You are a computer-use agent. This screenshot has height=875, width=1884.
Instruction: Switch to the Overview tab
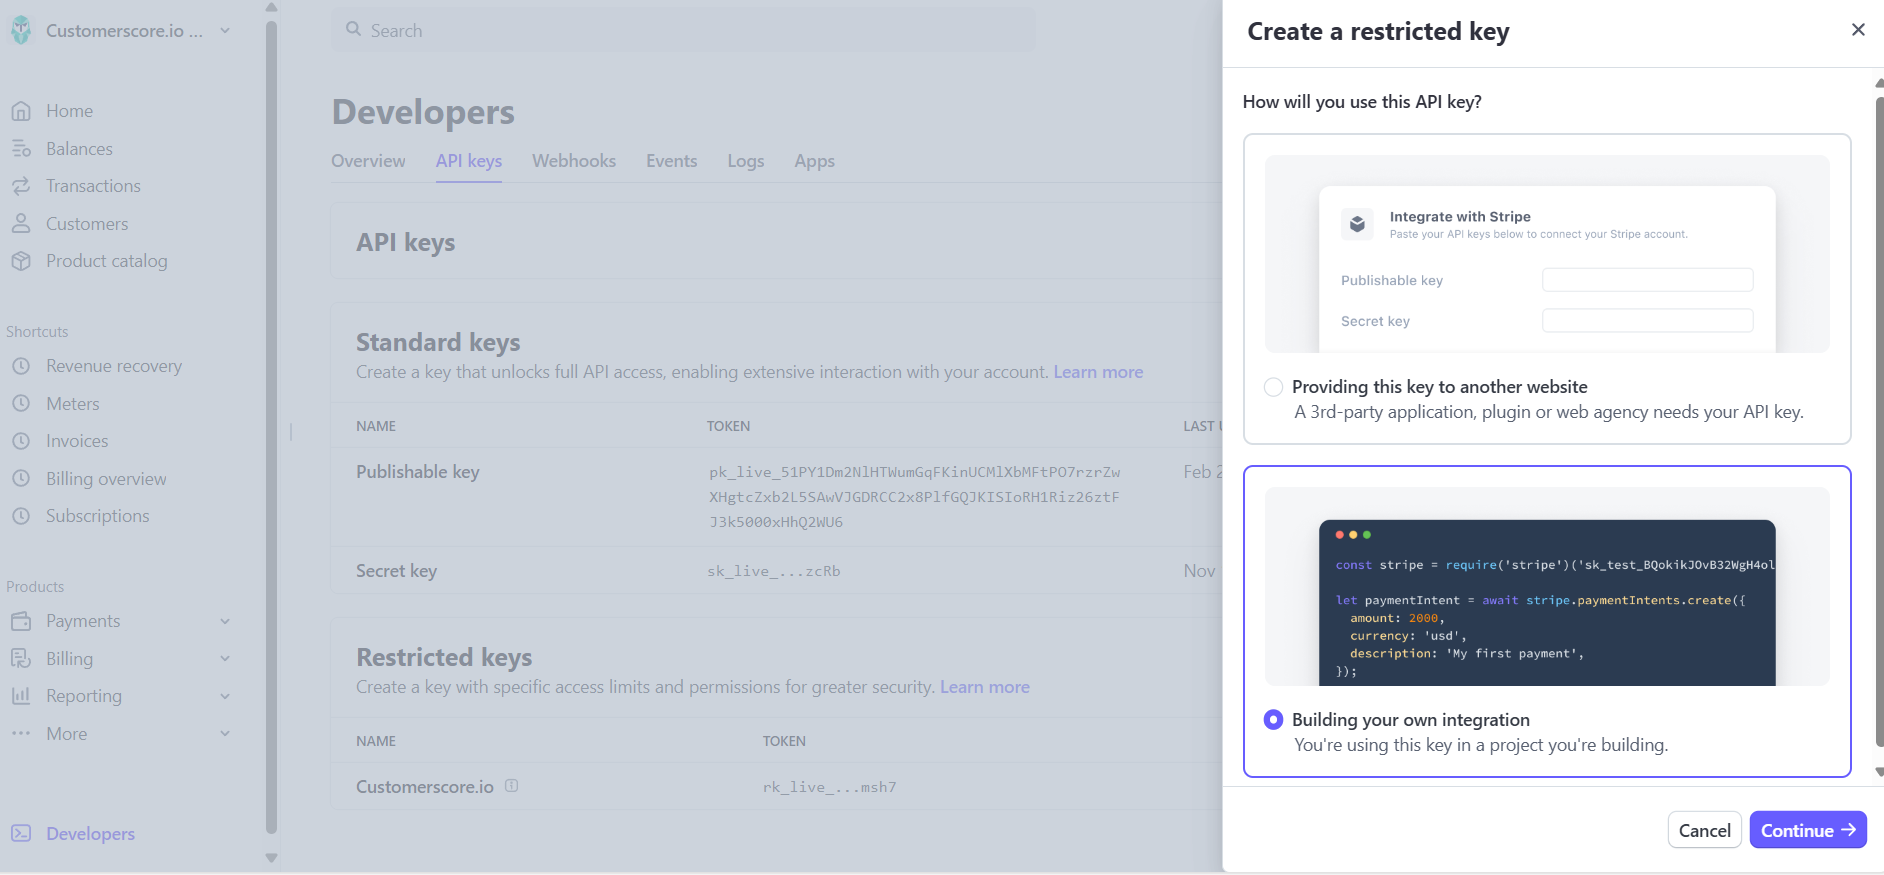[x=368, y=161]
